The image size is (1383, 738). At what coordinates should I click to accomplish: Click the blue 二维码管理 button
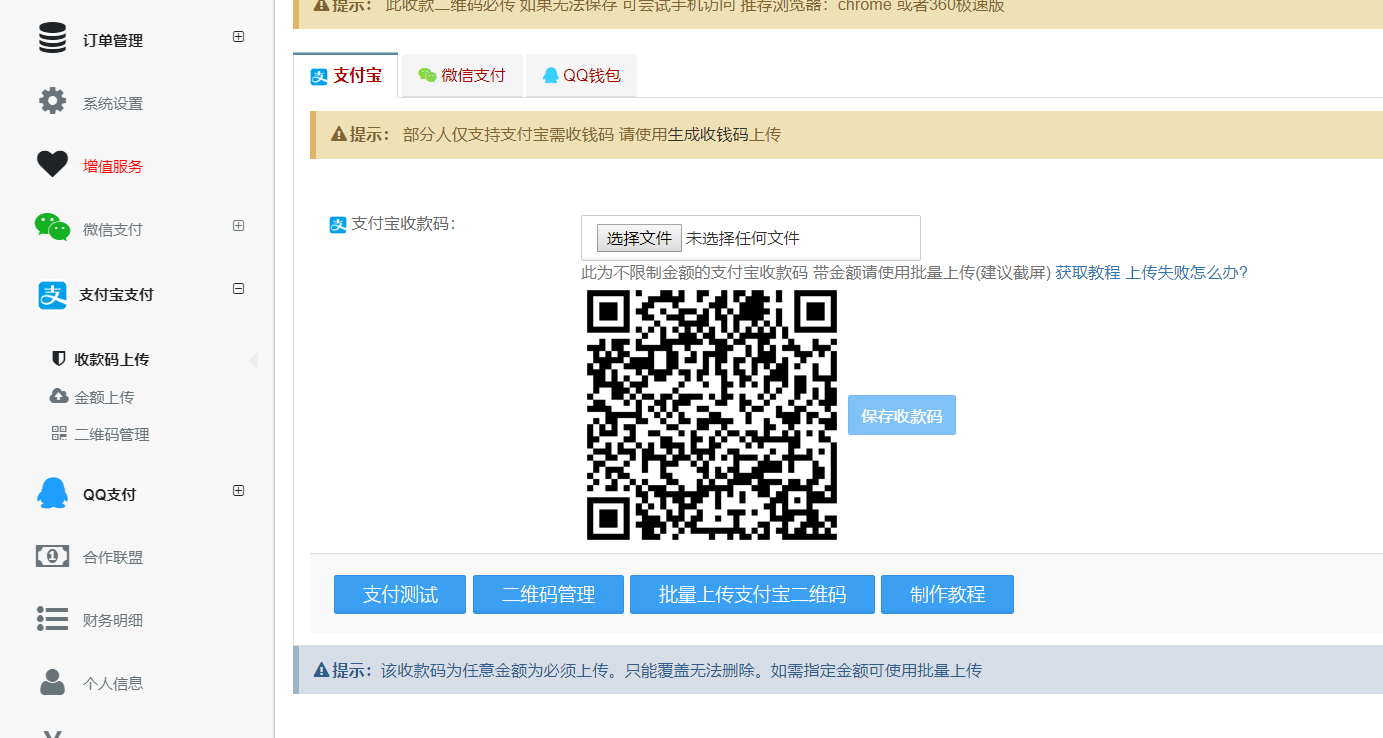point(548,594)
